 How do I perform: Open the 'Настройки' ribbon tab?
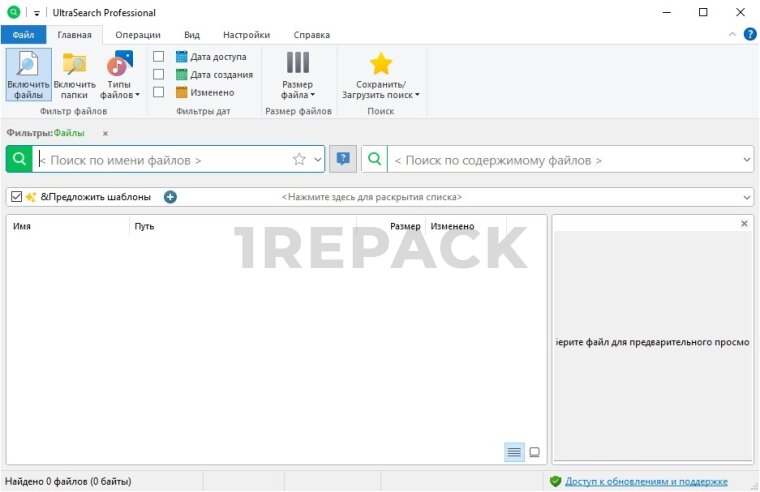pyautogui.click(x=246, y=35)
